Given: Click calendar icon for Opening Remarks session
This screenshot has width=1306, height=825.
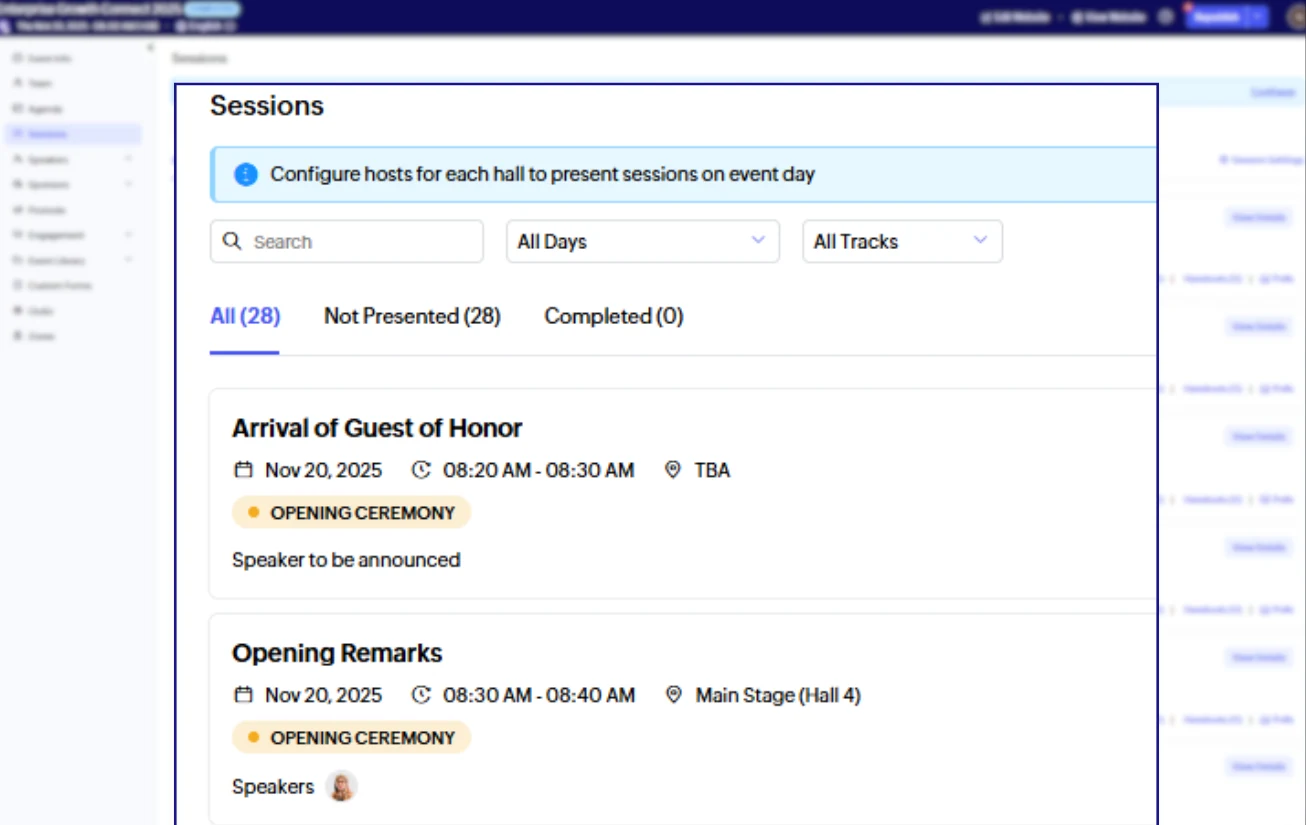Looking at the screenshot, I should click(242, 694).
